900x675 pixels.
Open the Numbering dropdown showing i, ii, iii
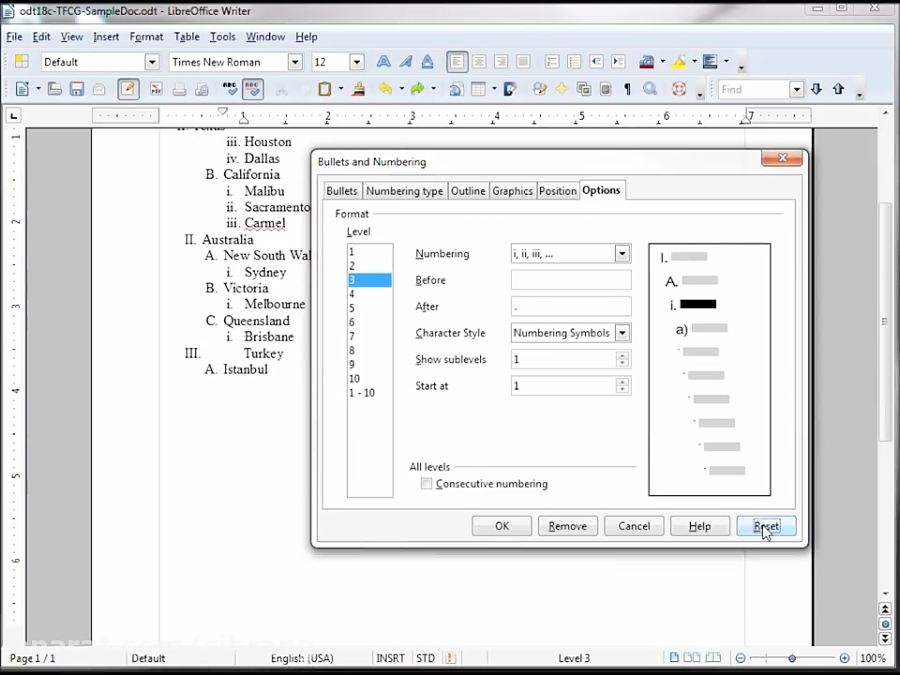[622, 253]
